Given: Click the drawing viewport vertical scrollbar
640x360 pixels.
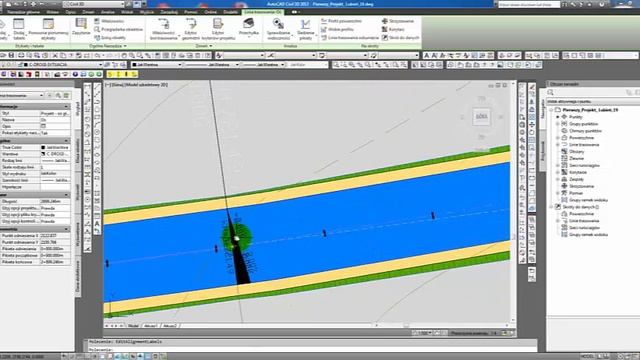Looking at the screenshot, I should pos(513,203).
